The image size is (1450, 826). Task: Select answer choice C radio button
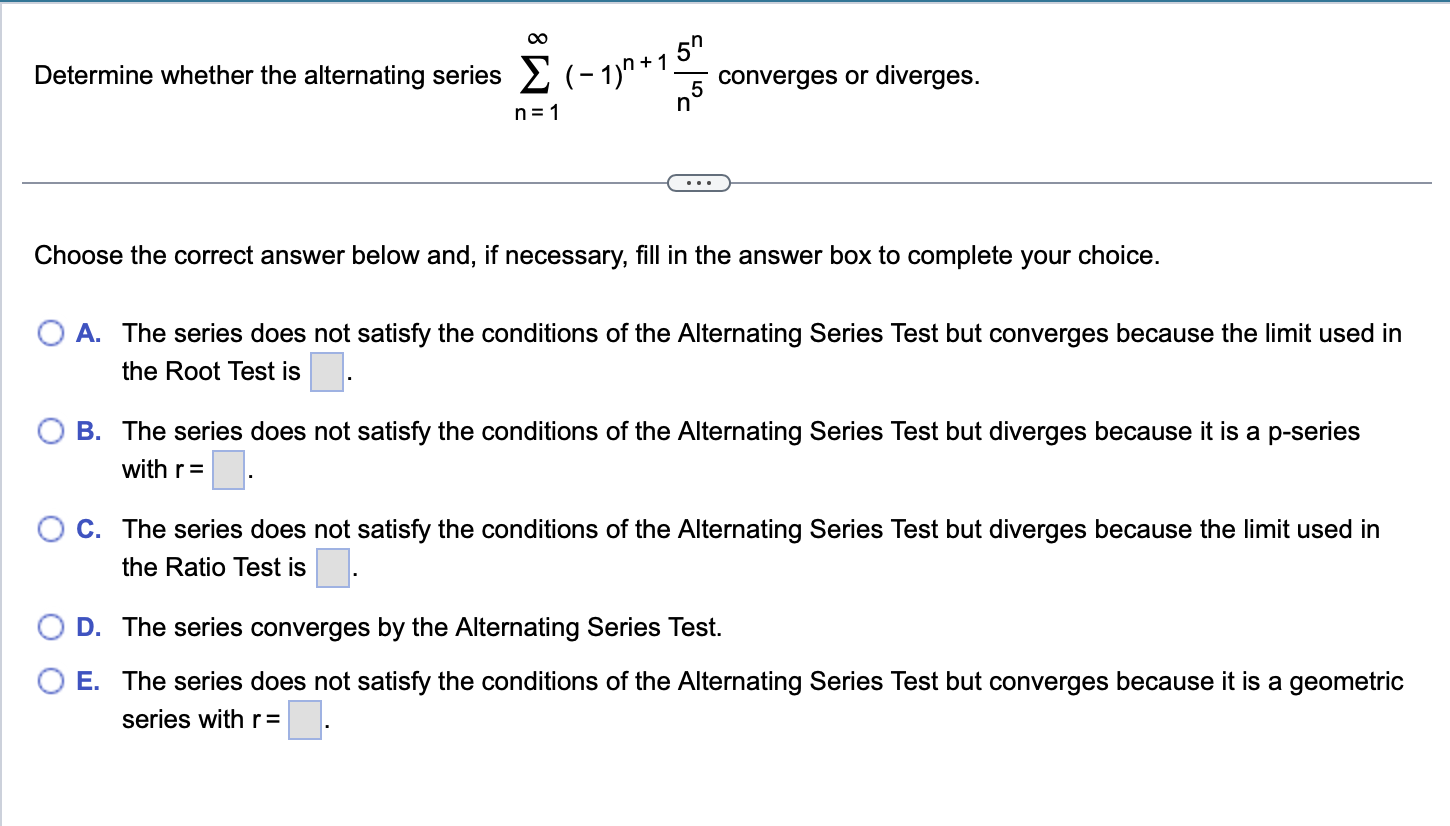click(50, 529)
